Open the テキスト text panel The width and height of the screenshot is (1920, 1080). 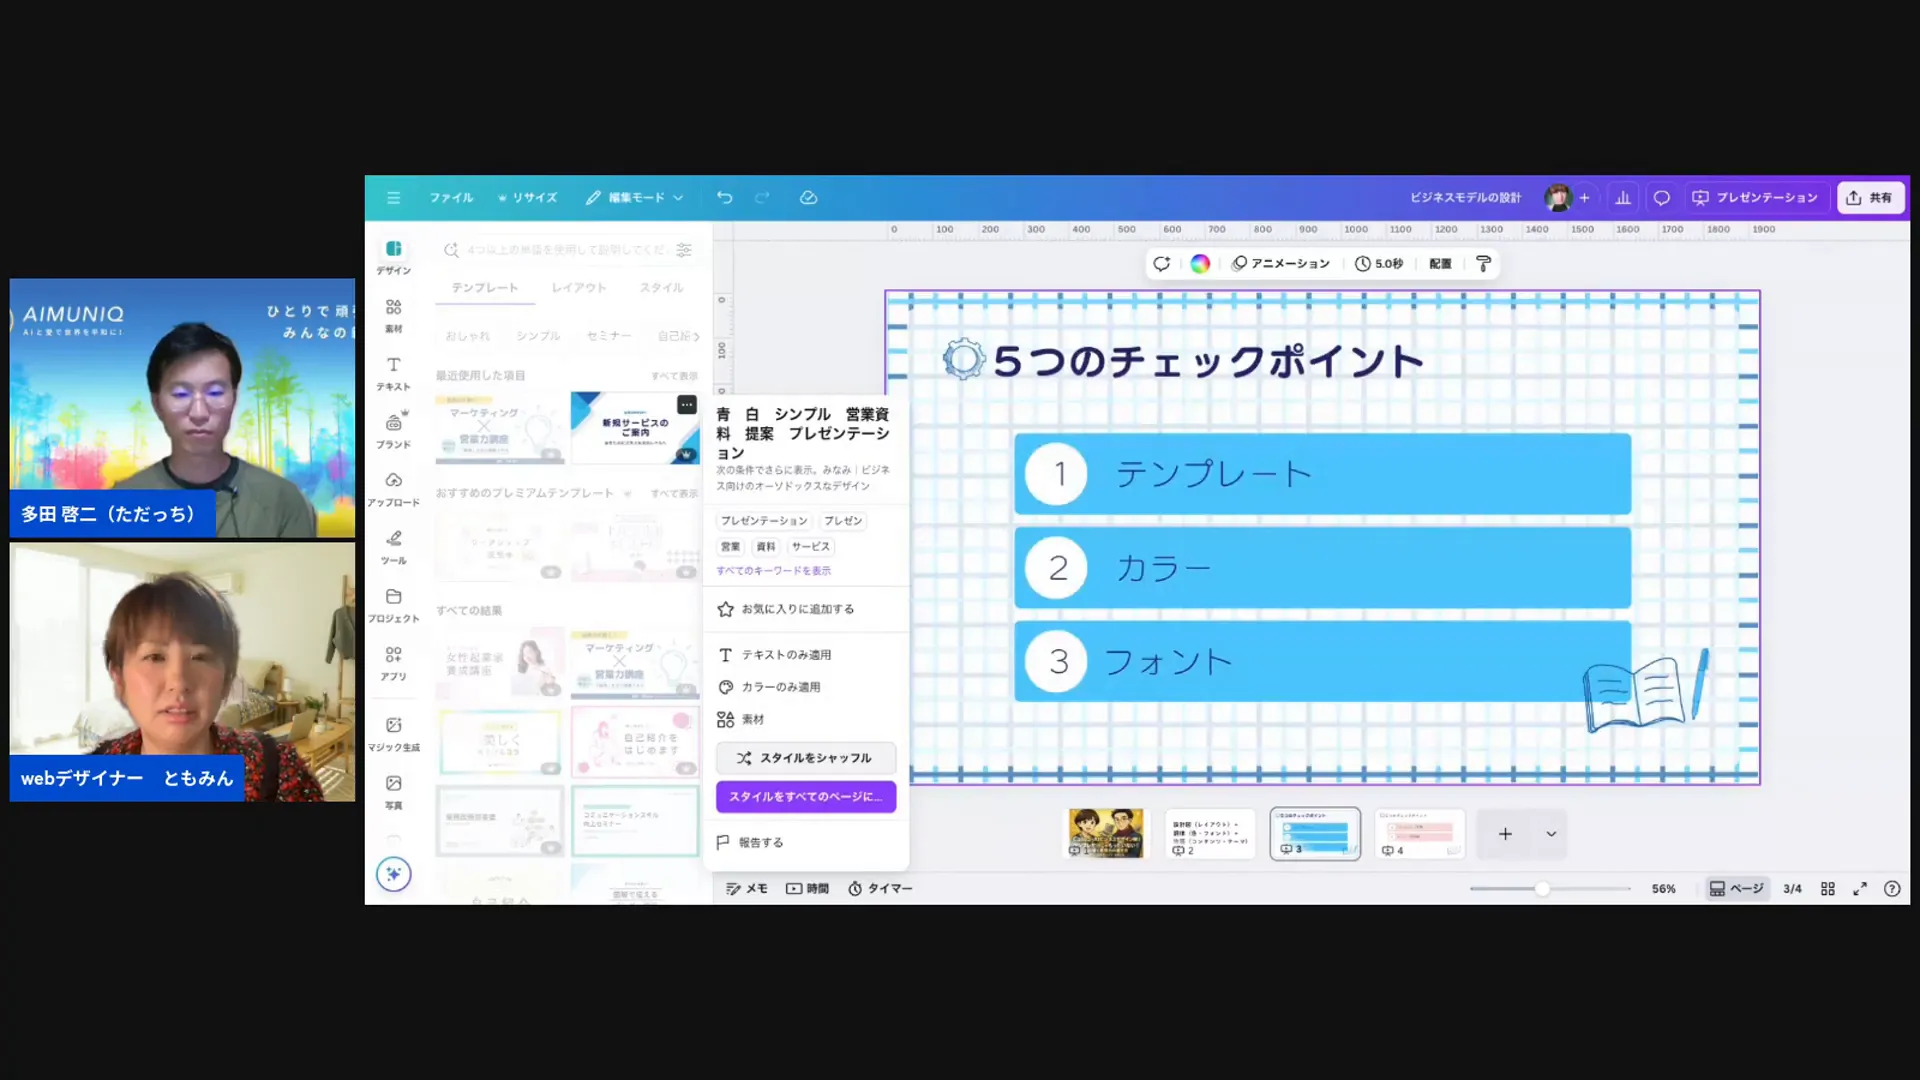(x=393, y=374)
